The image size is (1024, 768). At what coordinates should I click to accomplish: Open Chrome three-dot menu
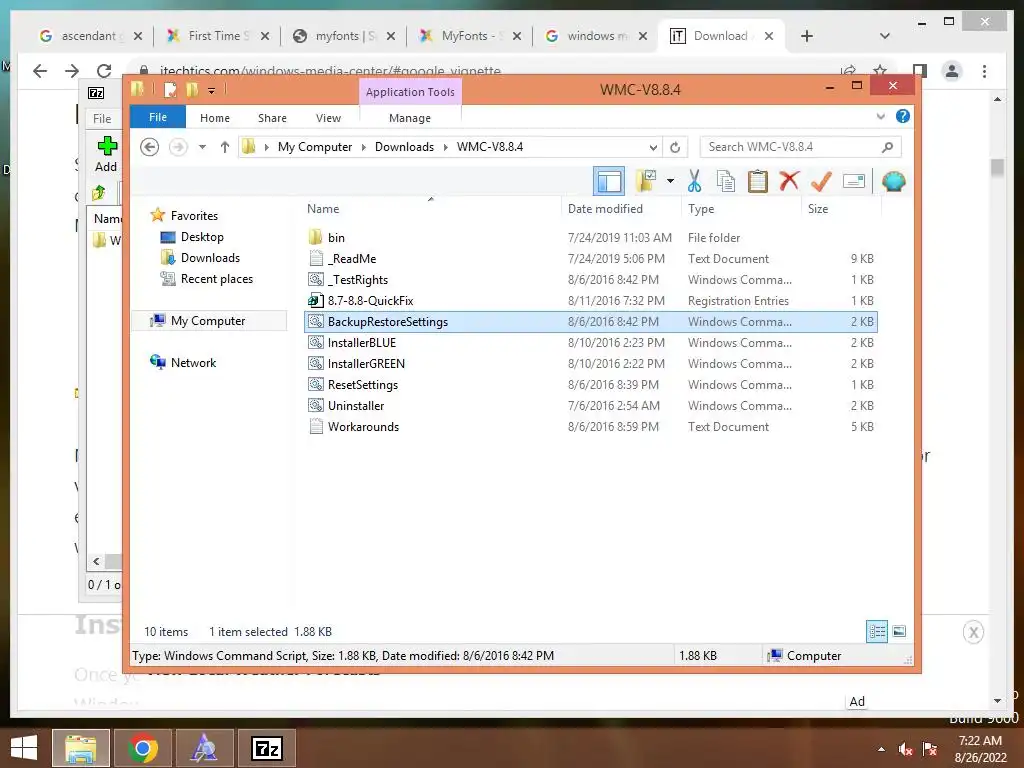coord(984,71)
